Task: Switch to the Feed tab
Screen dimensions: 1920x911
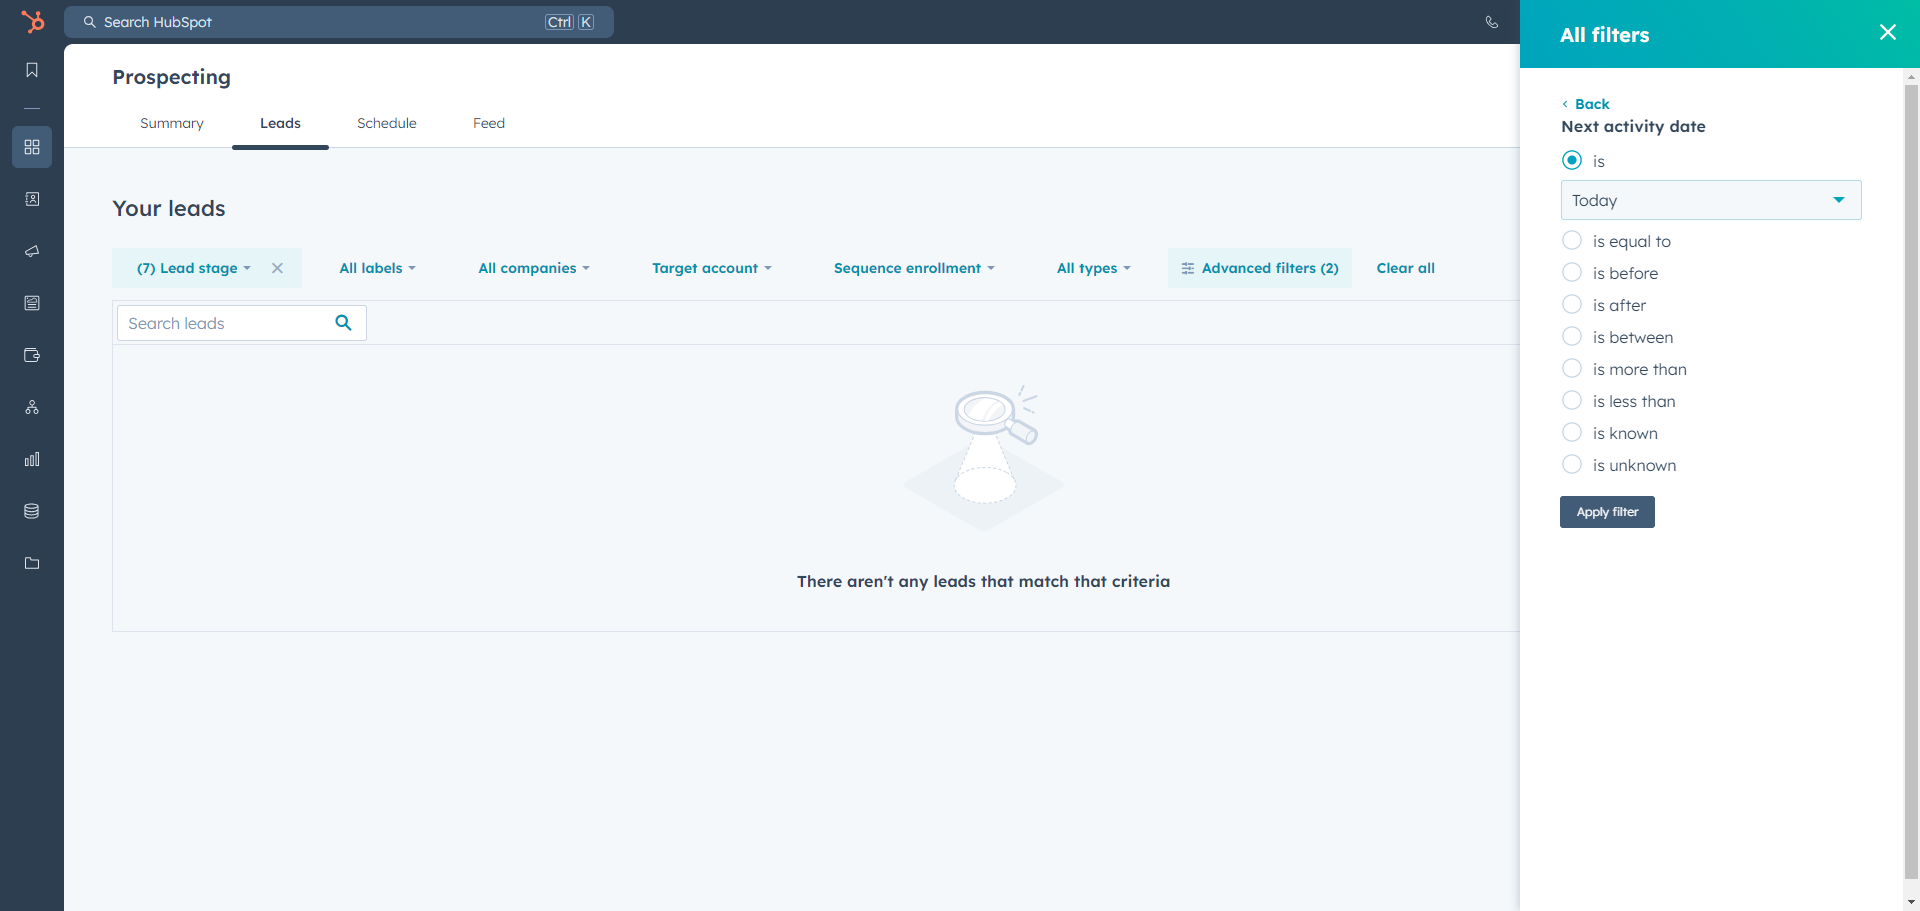Action: pyautogui.click(x=489, y=123)
